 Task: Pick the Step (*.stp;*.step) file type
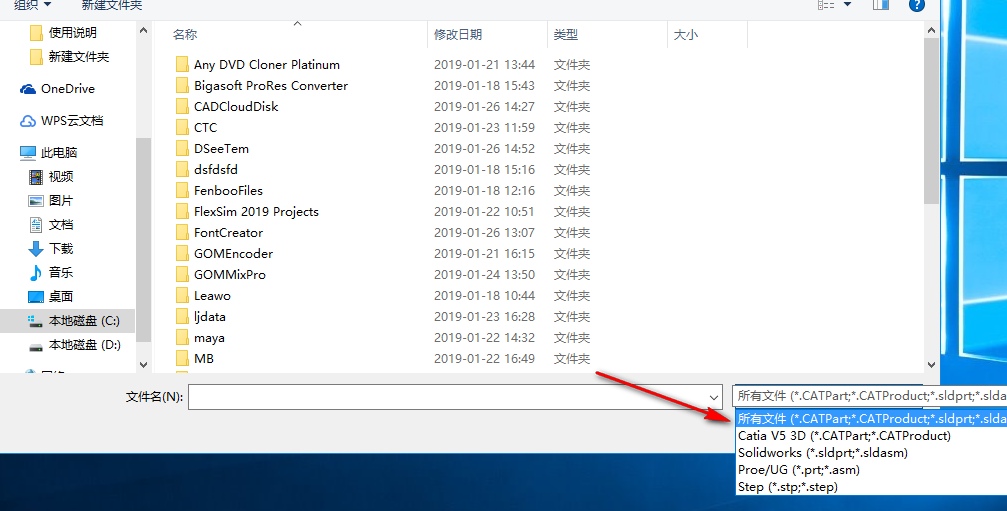[788, 487]
